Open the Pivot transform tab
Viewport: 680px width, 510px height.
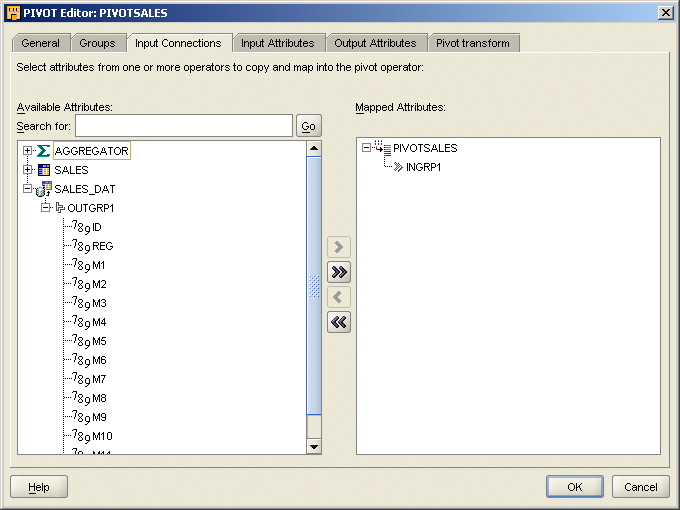tap(473, 43)
